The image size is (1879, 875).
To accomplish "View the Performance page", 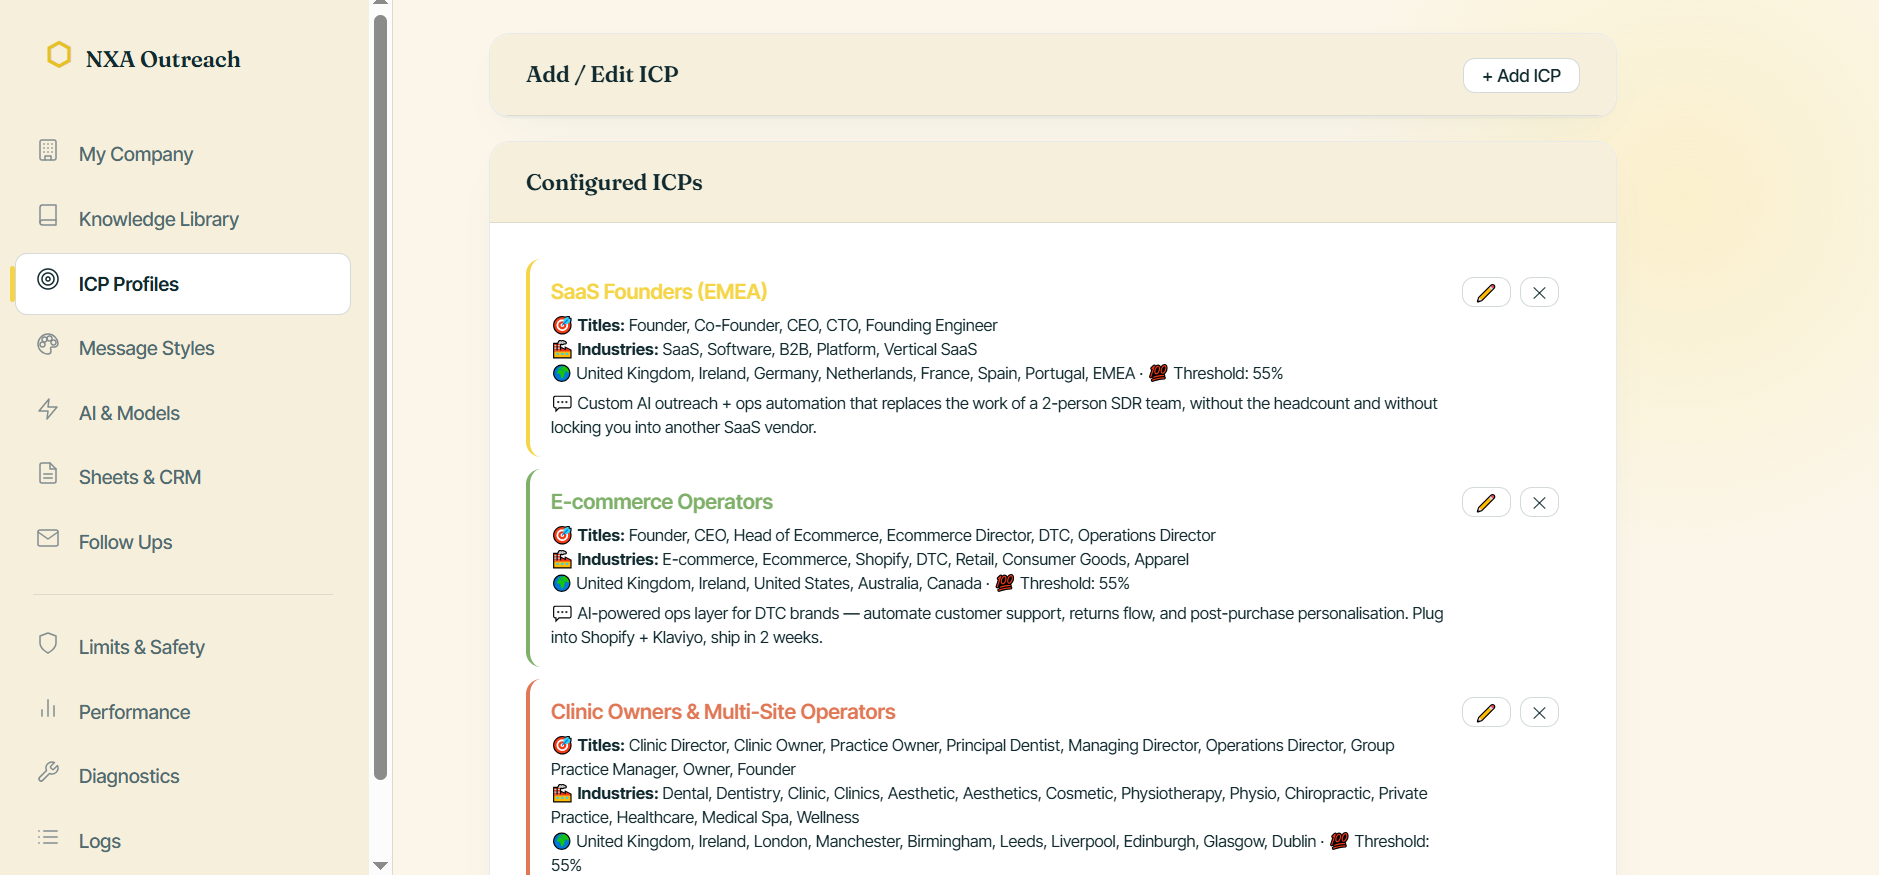I will (183, 712).
